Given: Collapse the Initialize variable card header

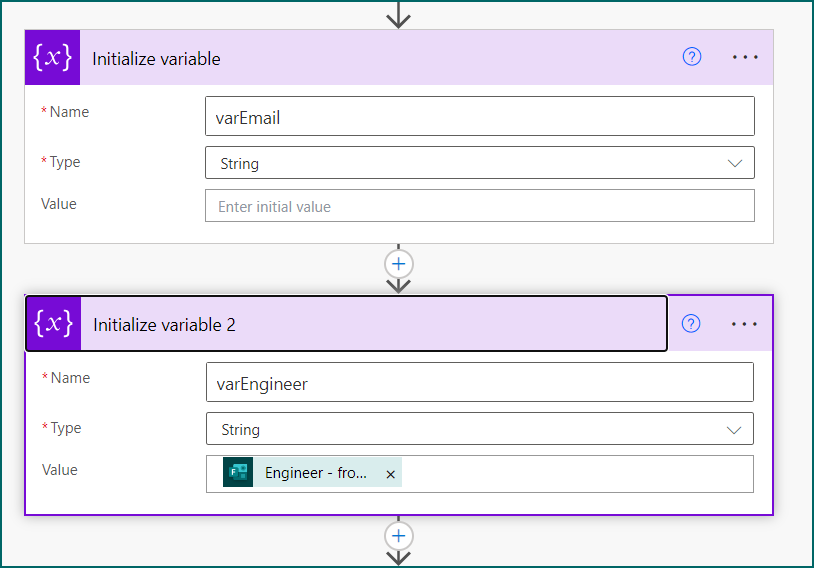Looking at the screenshot, I should [x=370, y=58].
